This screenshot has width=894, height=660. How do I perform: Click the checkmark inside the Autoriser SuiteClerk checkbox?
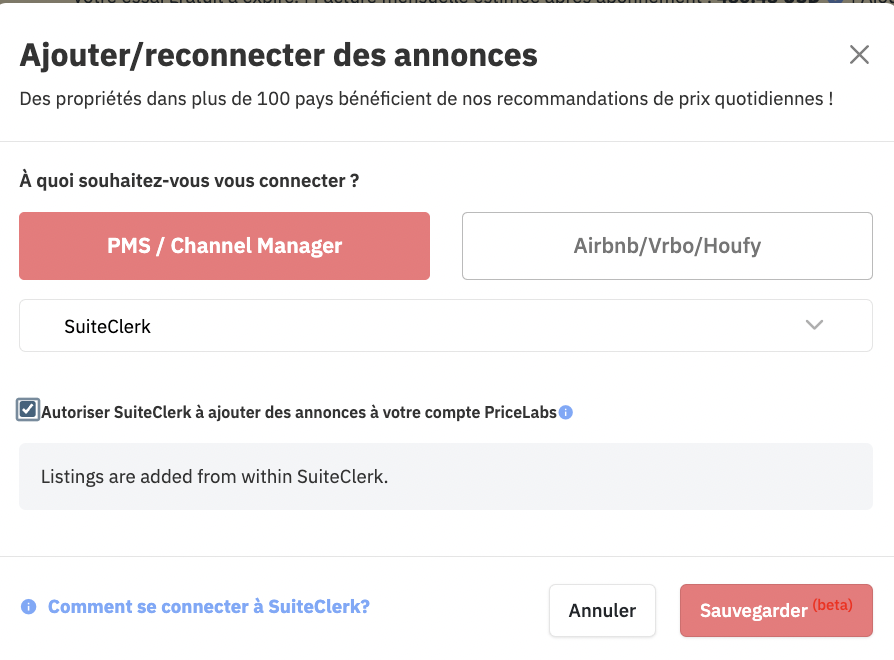click(x=27, y=409)
